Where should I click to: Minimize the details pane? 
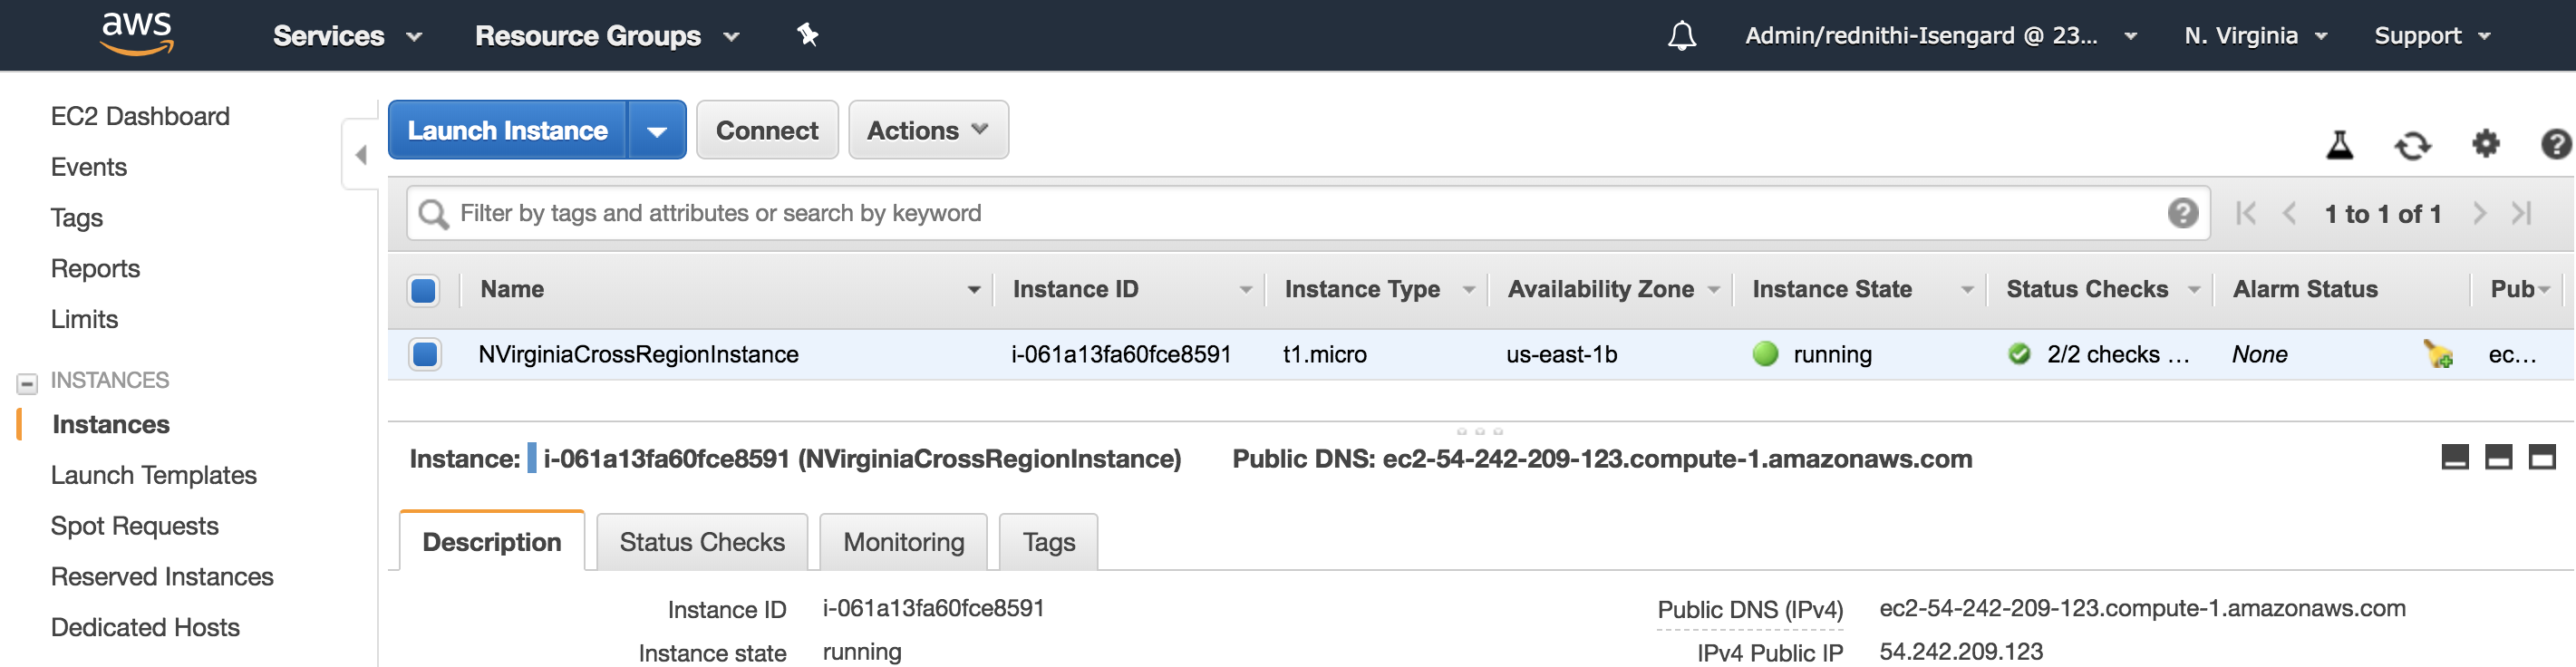click(2455, 458)
